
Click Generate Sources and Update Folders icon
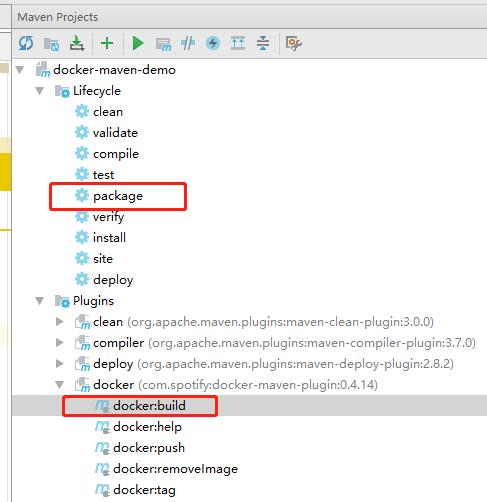coord(52,44)
